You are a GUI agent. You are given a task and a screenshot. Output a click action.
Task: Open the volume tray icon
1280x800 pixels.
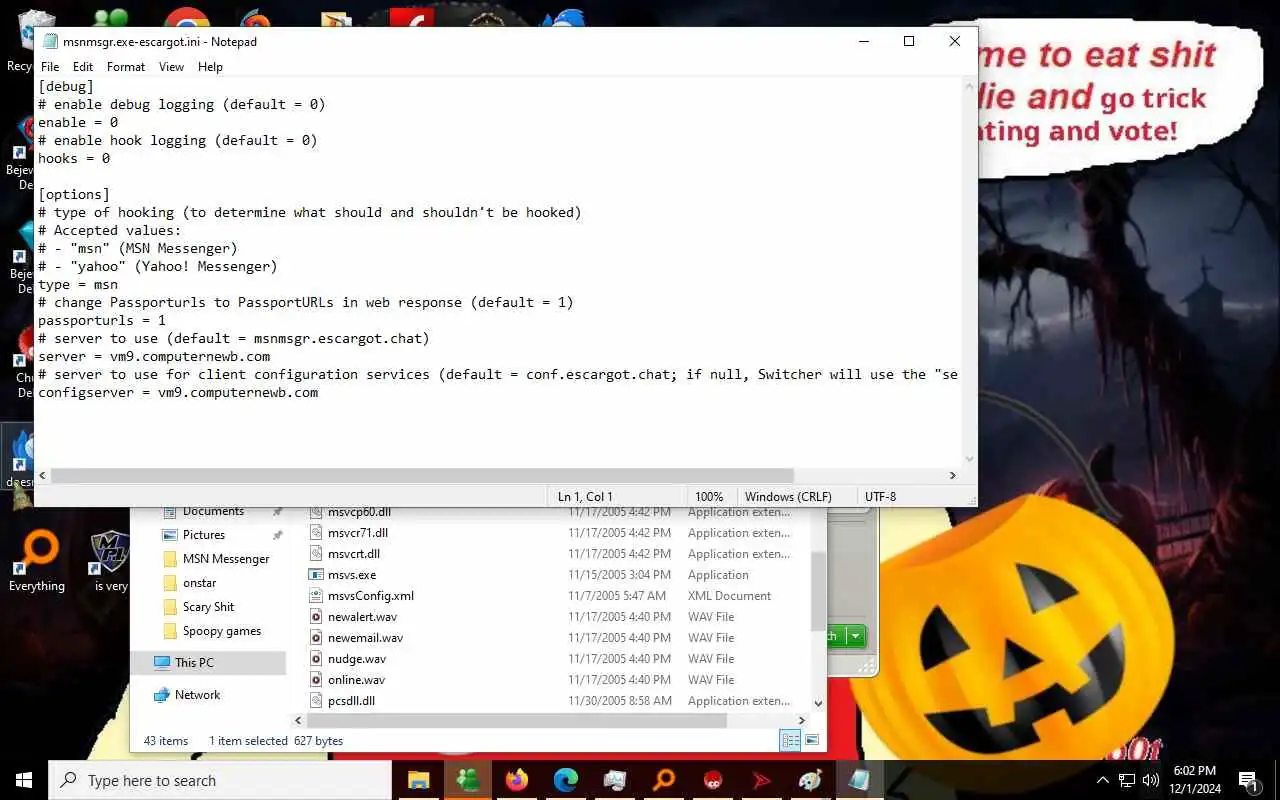click(1151, 780)
